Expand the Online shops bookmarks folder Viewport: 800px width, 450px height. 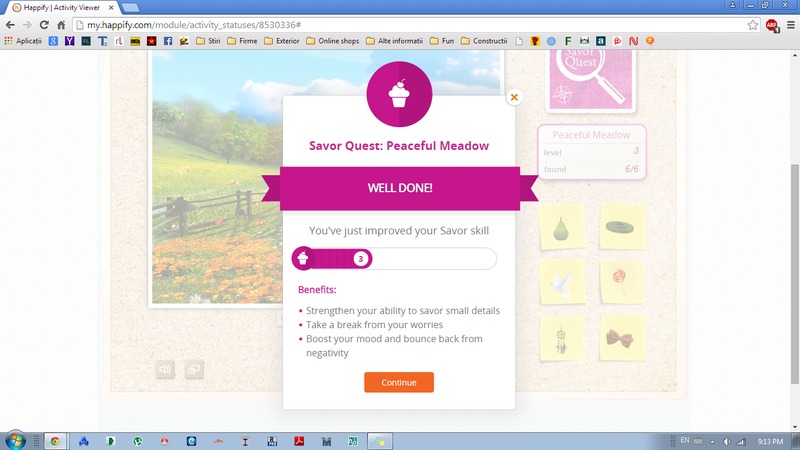pyautogui.click(x=333, y=41)
